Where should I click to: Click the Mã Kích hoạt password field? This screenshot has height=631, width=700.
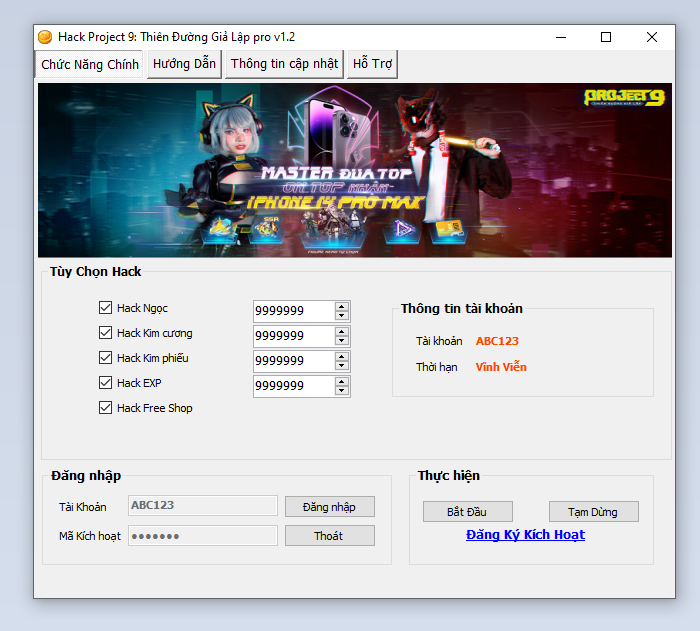point(202,536)
